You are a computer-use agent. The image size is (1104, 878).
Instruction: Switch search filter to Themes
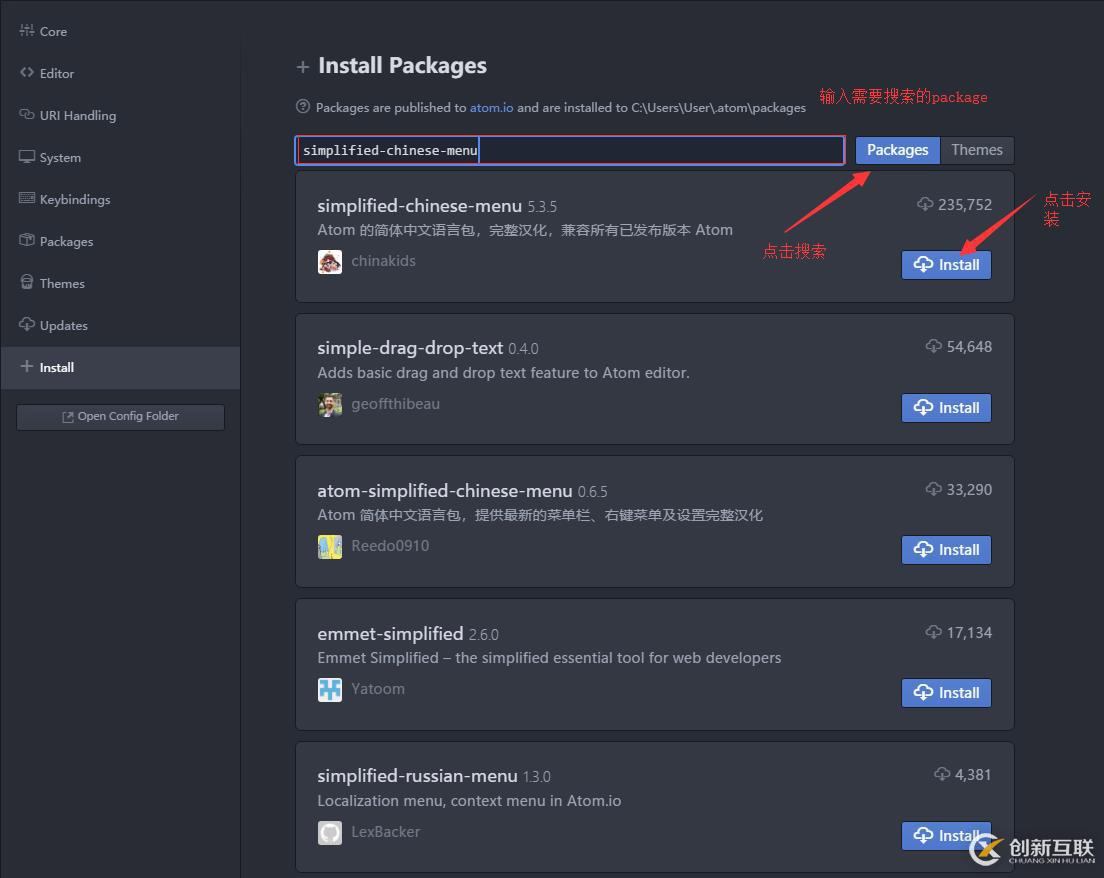pyautogui.click(x=976, y=150)
